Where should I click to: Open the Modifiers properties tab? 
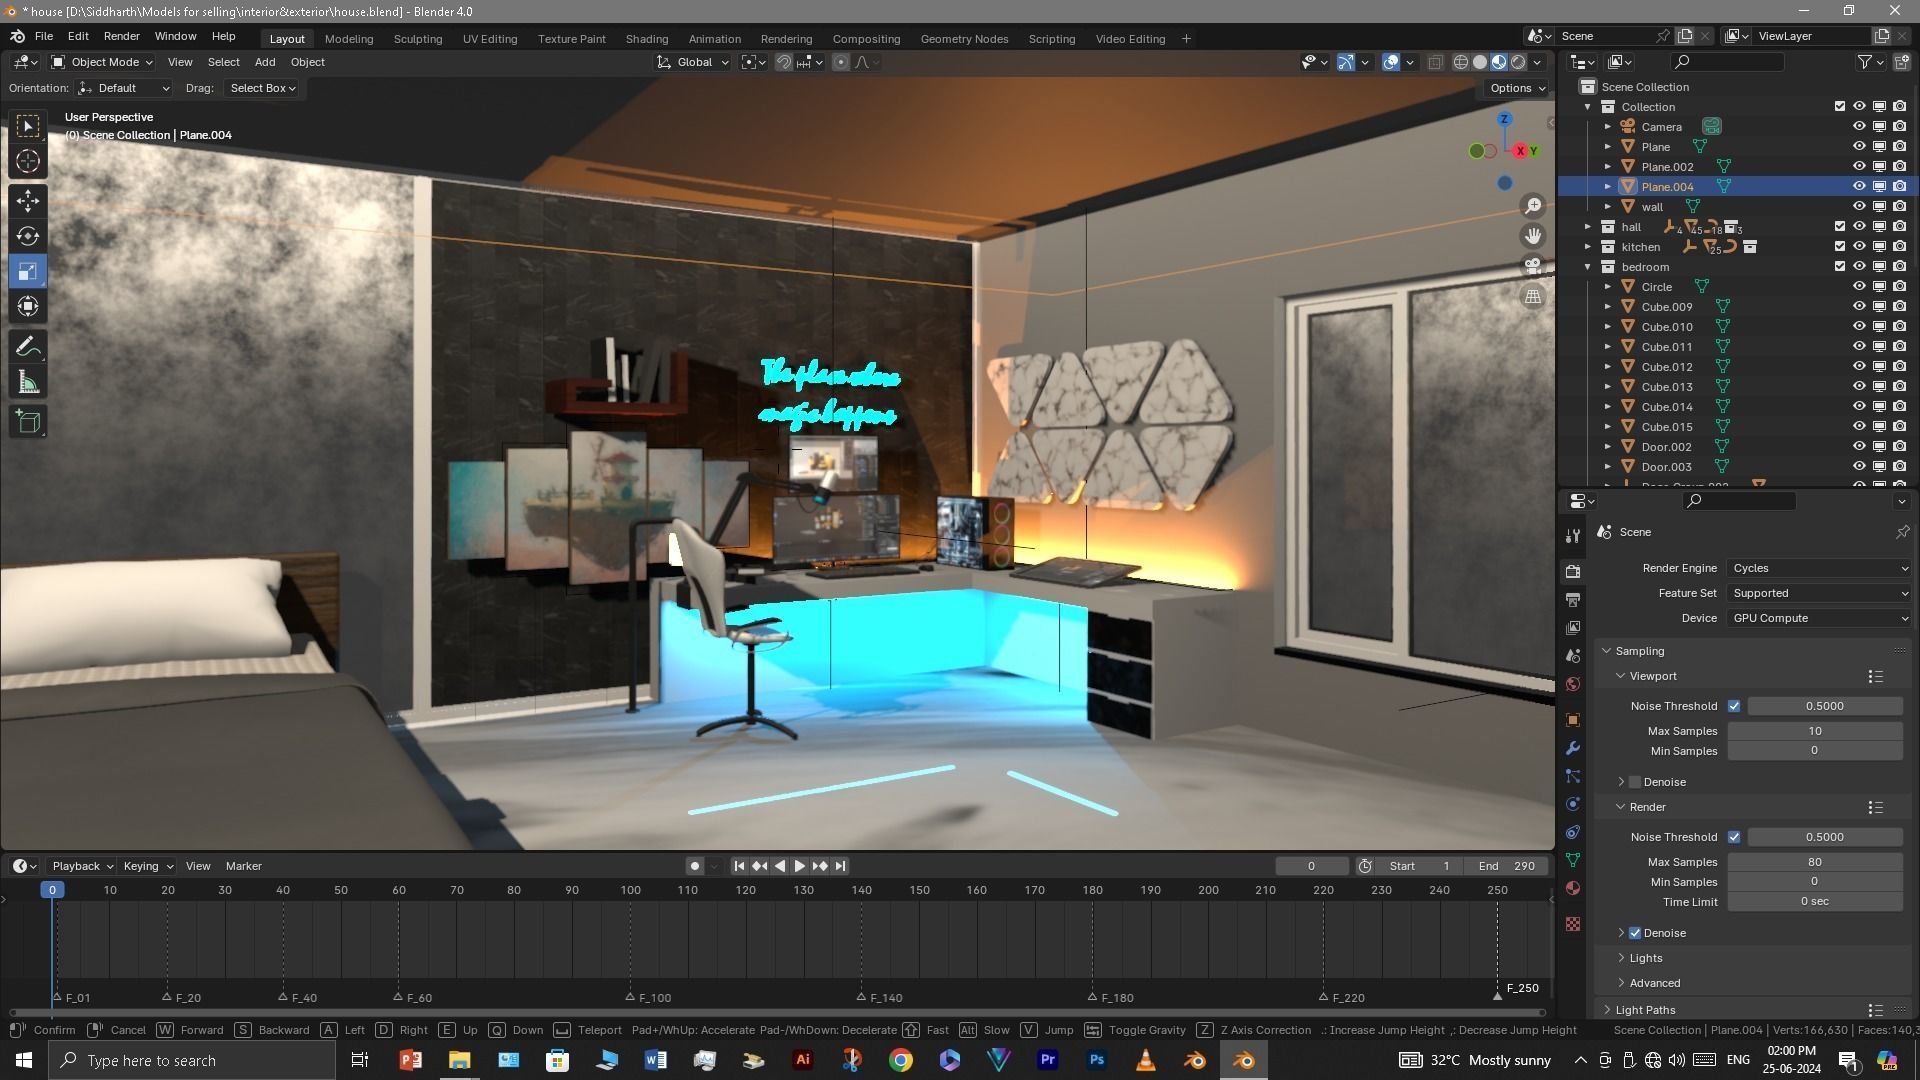pos(1573,748)
